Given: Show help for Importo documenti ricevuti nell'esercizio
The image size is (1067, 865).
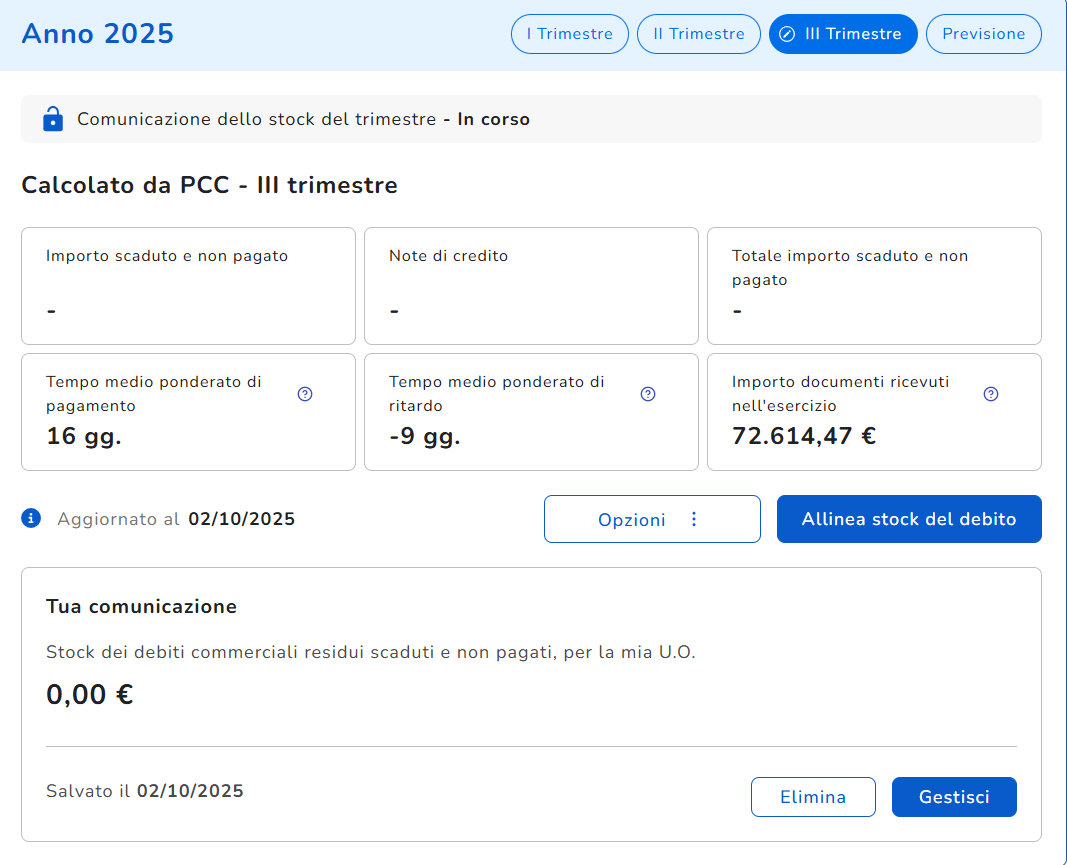Looking at the screenshot, I should click(x=991, y=394).
